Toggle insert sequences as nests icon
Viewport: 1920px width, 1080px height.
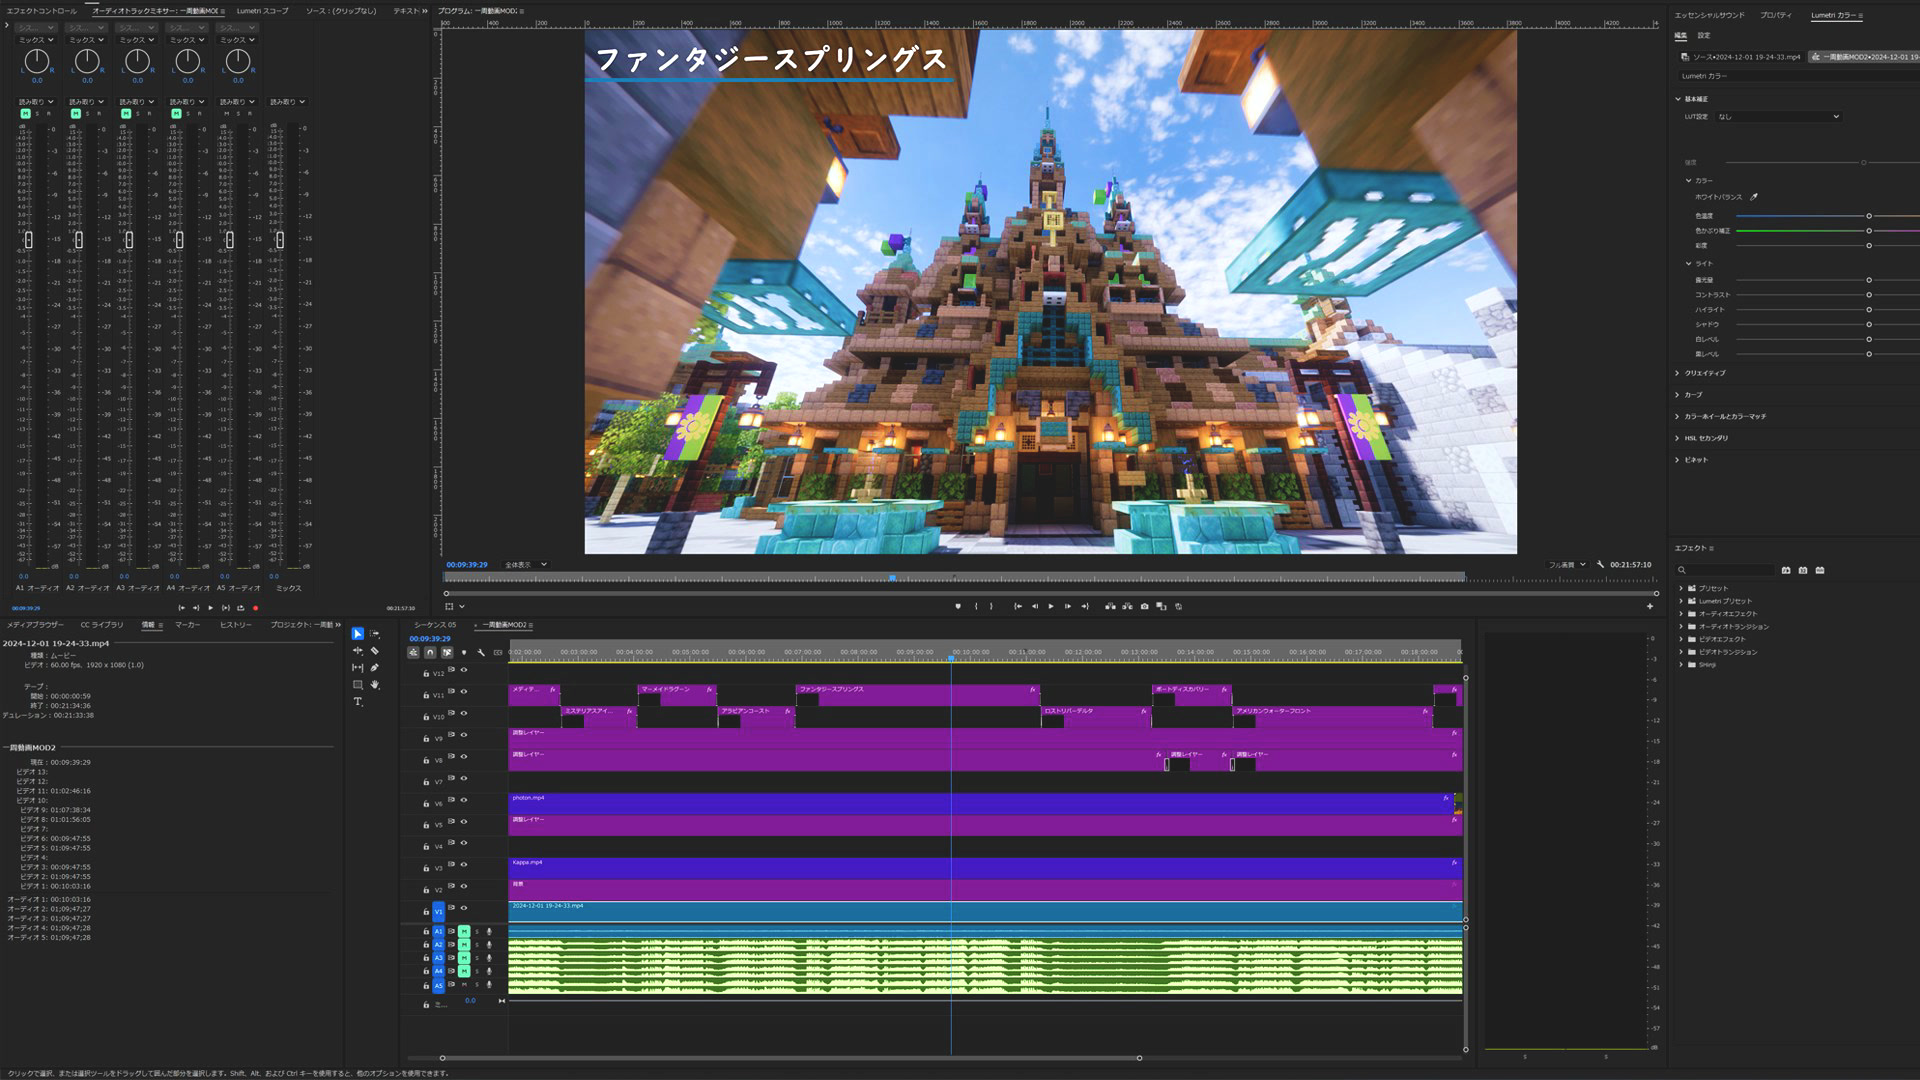coord(413,652)
